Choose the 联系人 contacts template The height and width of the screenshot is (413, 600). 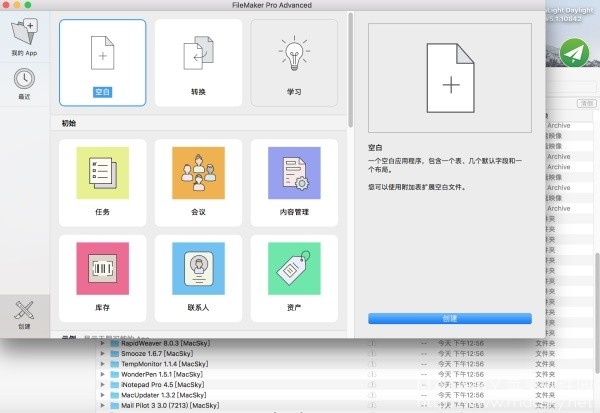198,278
